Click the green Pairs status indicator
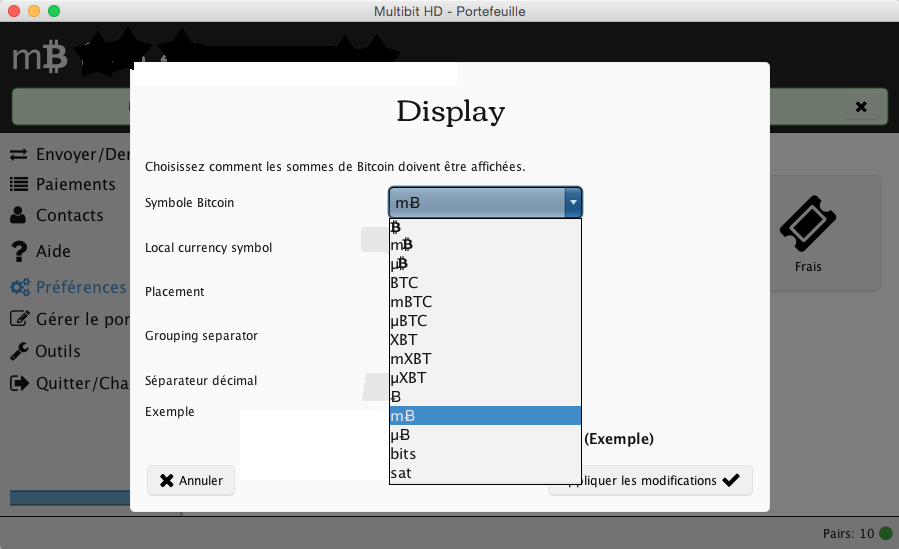The width and height of the screenshot is (899, 549). click(886, 534)
